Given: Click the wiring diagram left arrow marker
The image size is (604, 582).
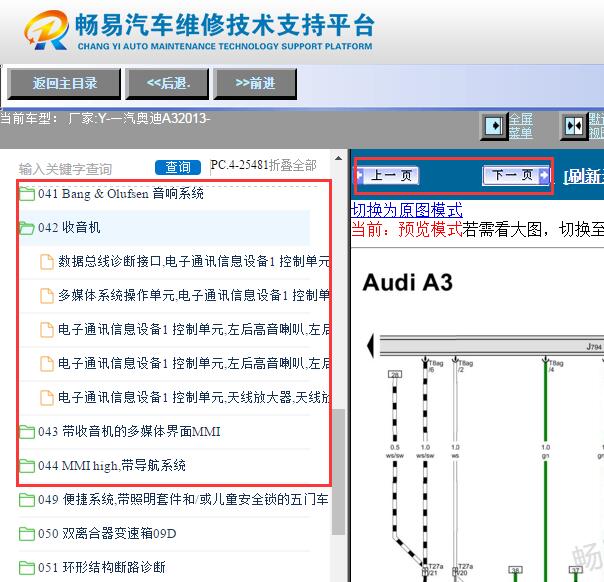Looking at the screenshot, I should 370,346.
